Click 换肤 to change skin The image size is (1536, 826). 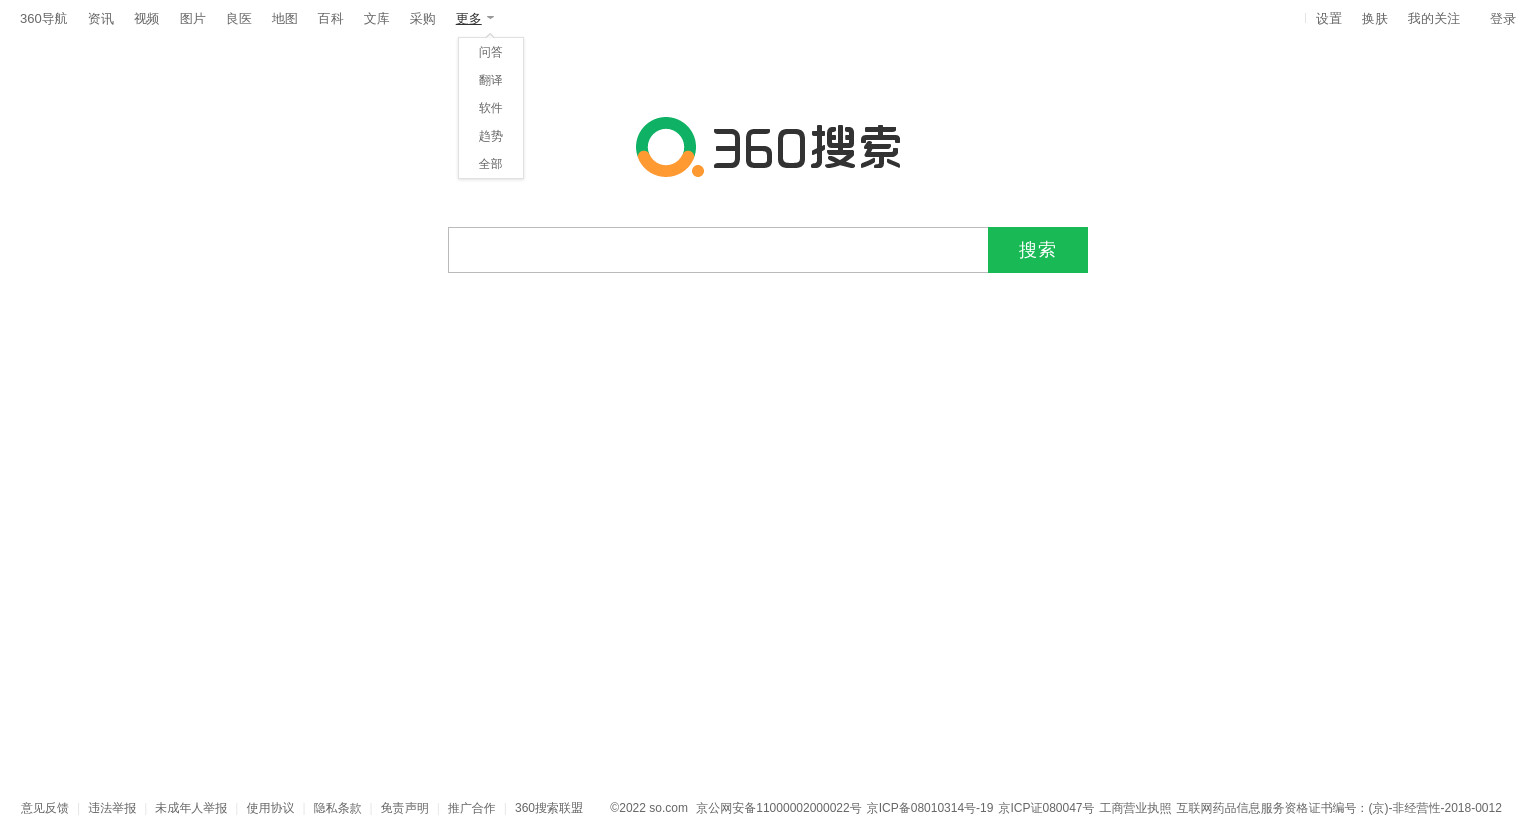(1375, 19)
